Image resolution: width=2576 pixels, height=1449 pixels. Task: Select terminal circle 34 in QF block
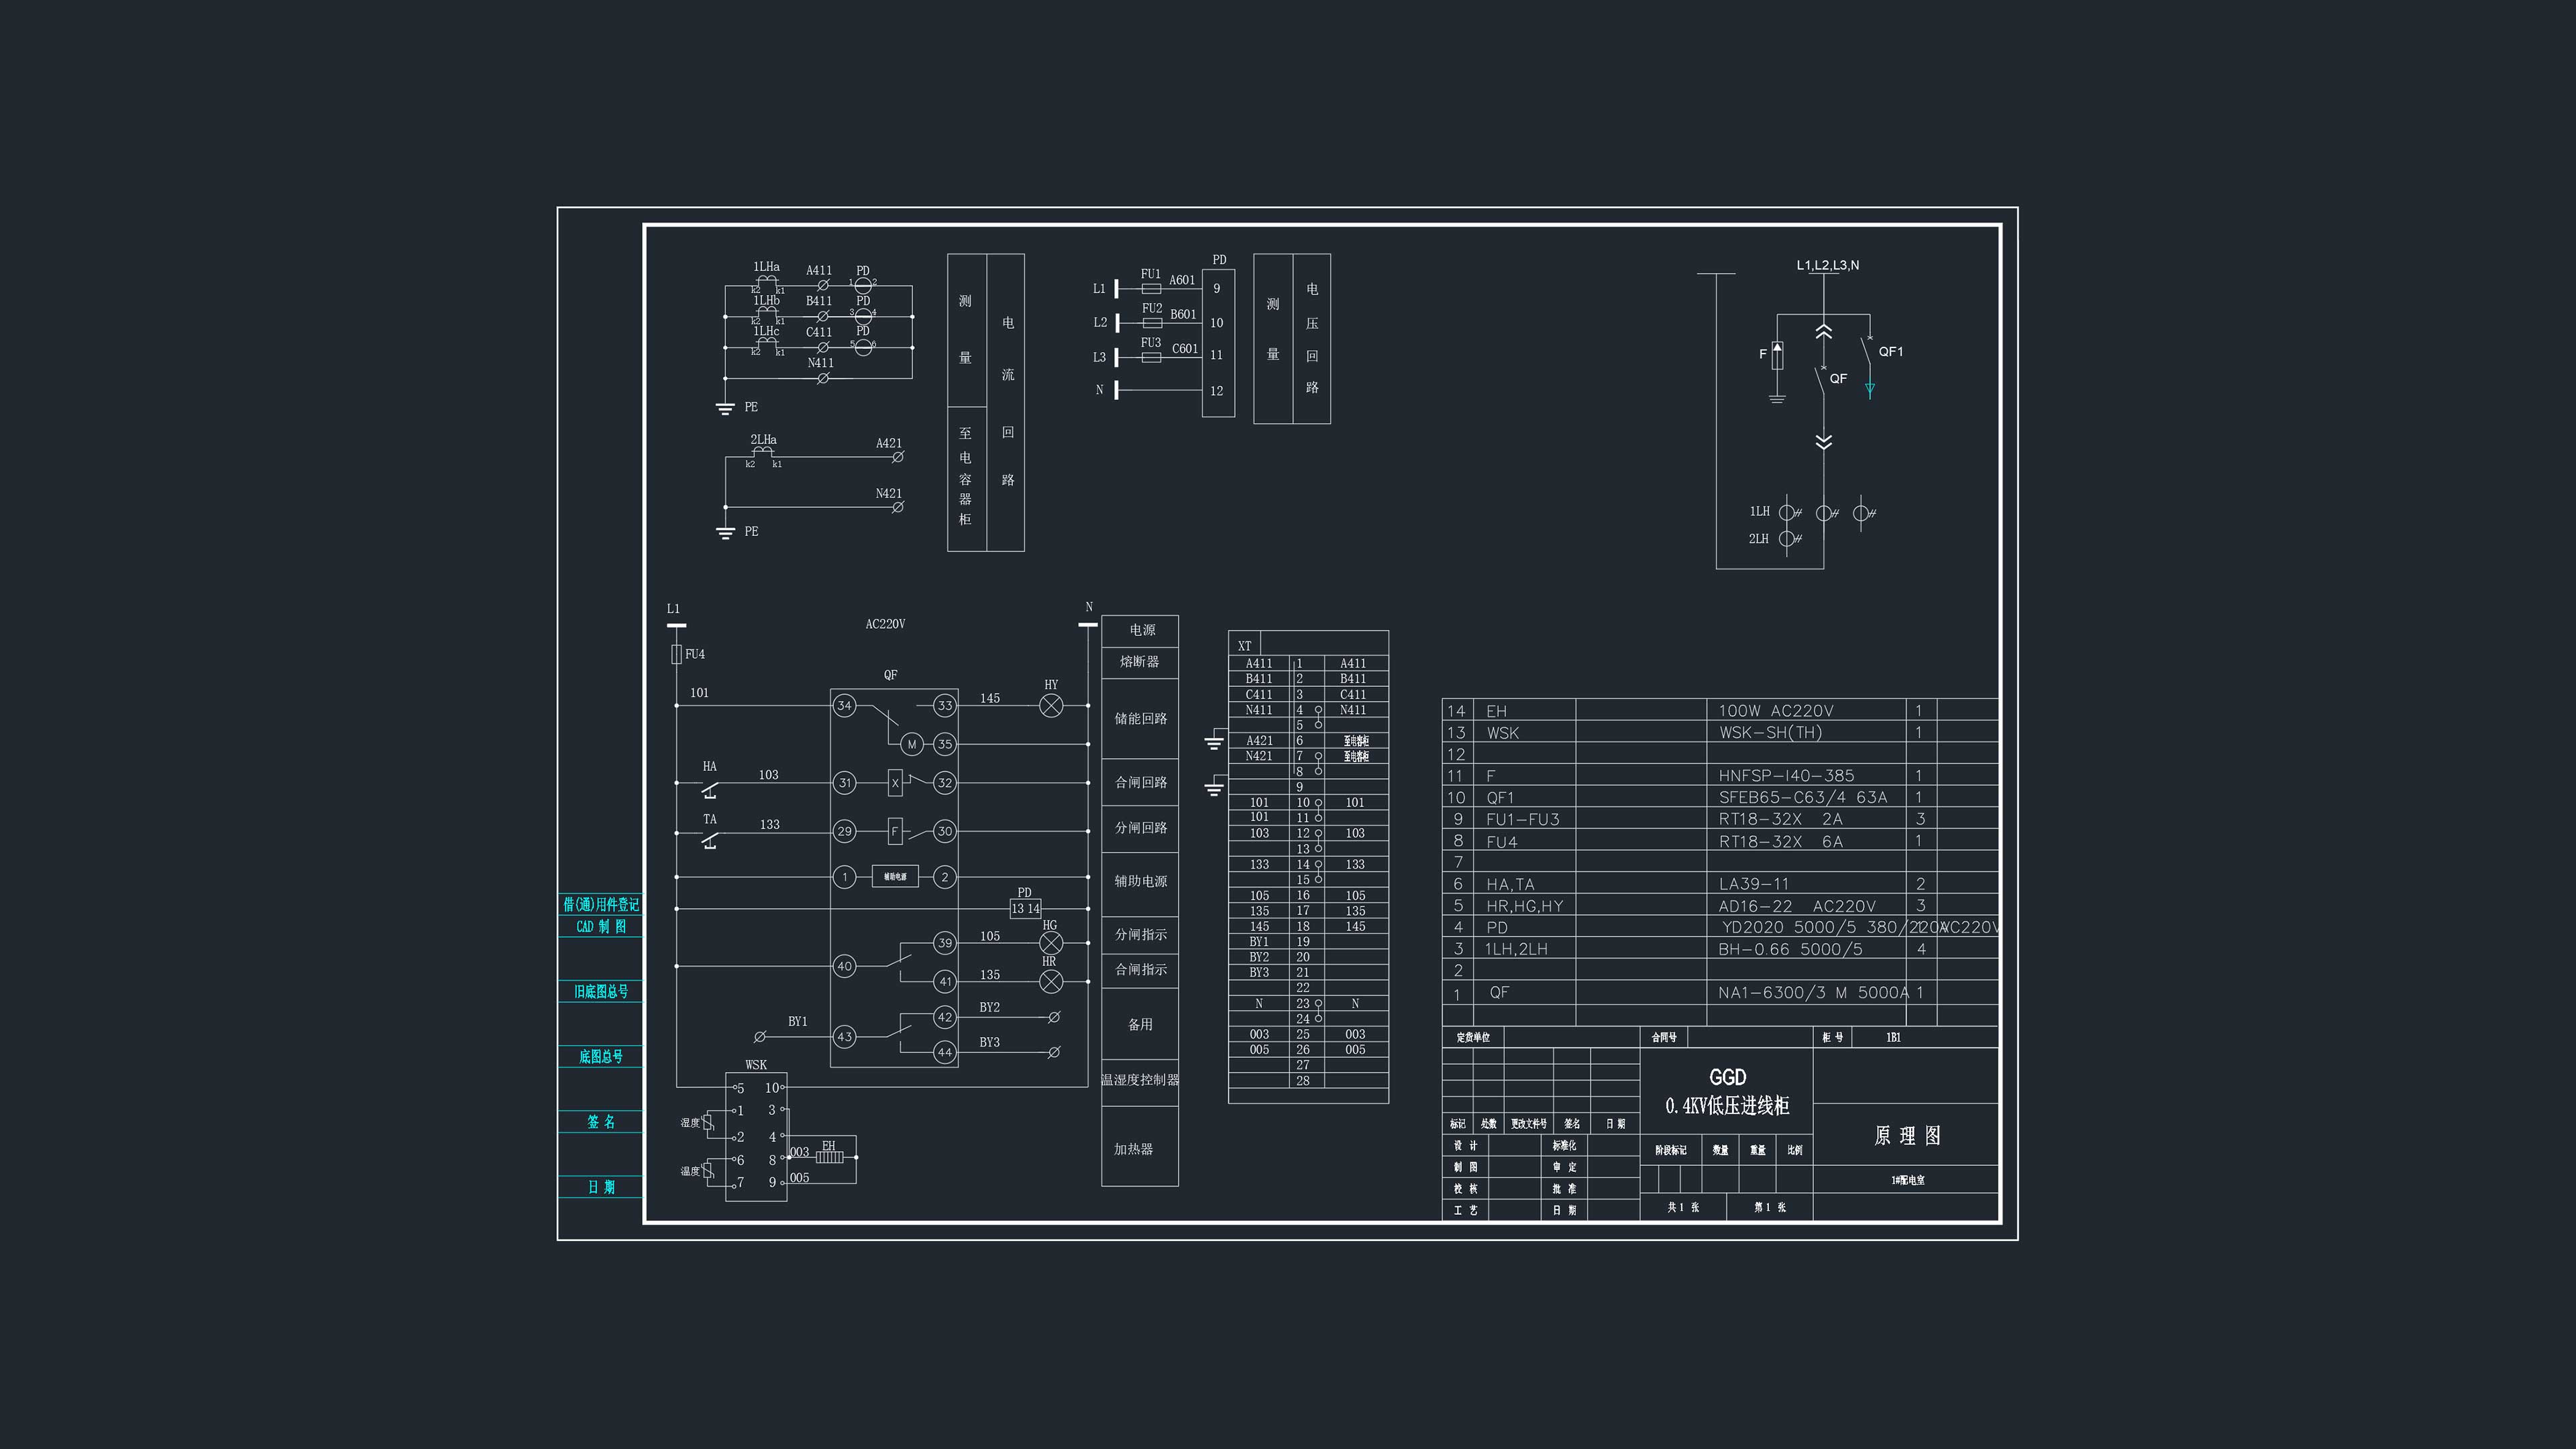844,706
